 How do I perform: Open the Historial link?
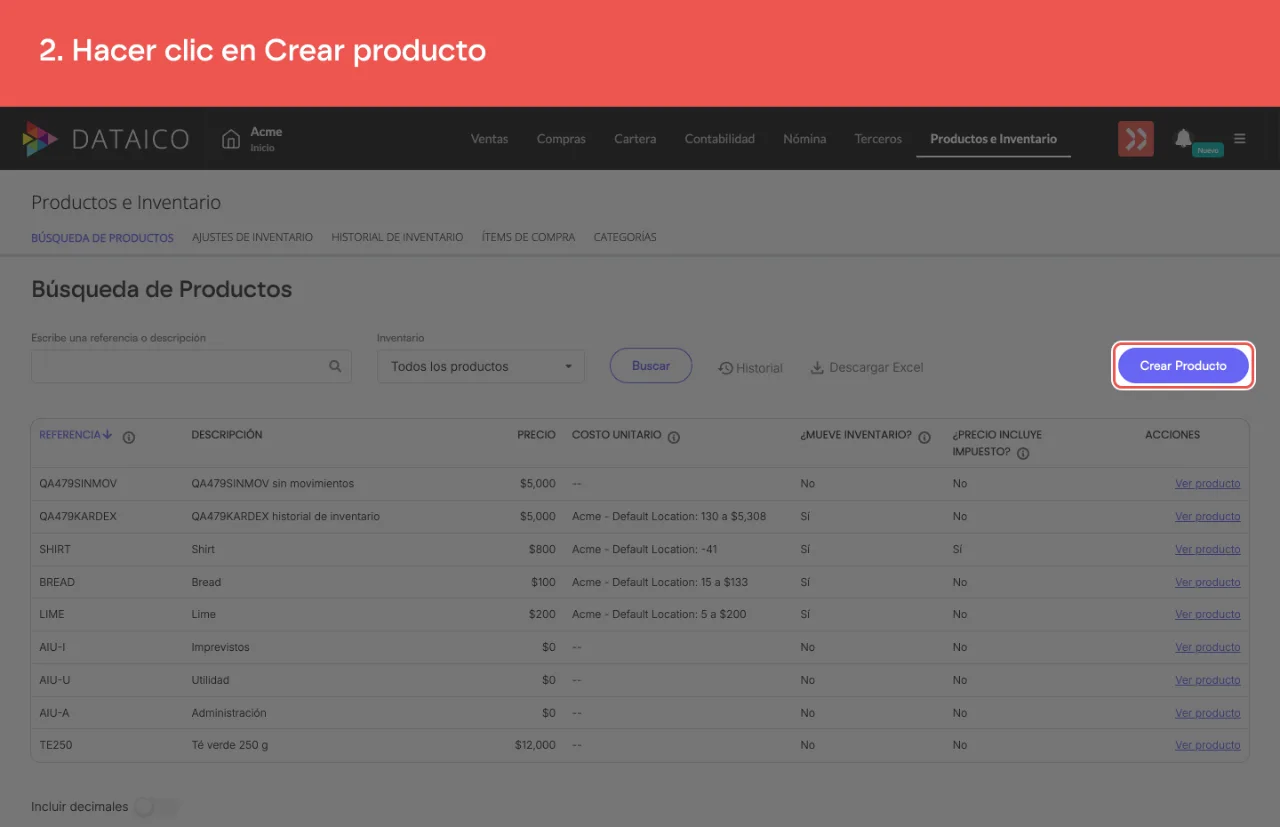751,368
